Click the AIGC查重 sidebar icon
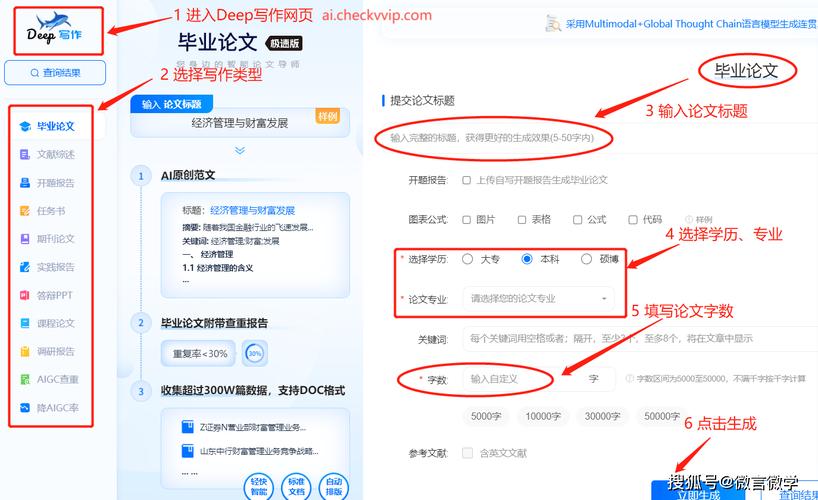818x500 pixels. coord(25,379)
